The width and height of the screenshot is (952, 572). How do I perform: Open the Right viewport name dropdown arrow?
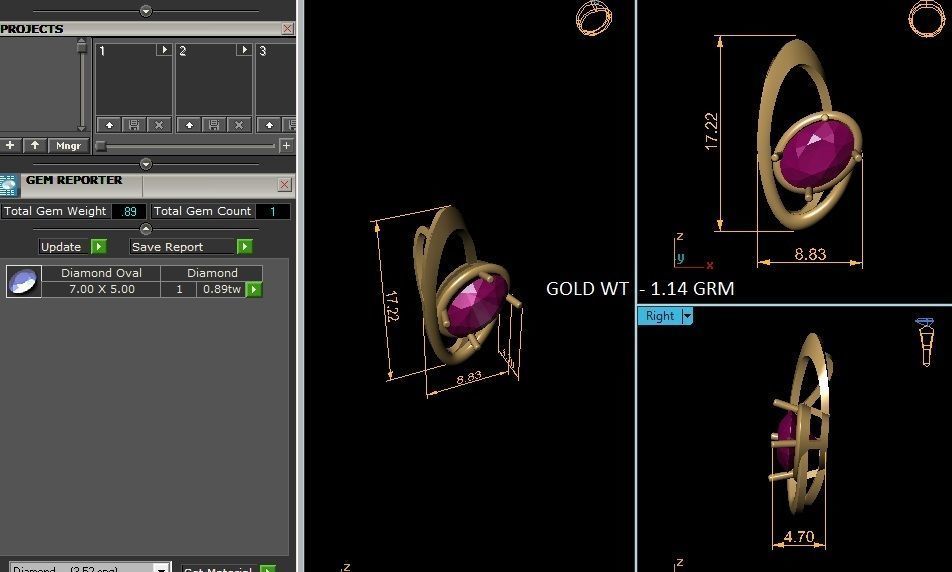coord(687,316)
